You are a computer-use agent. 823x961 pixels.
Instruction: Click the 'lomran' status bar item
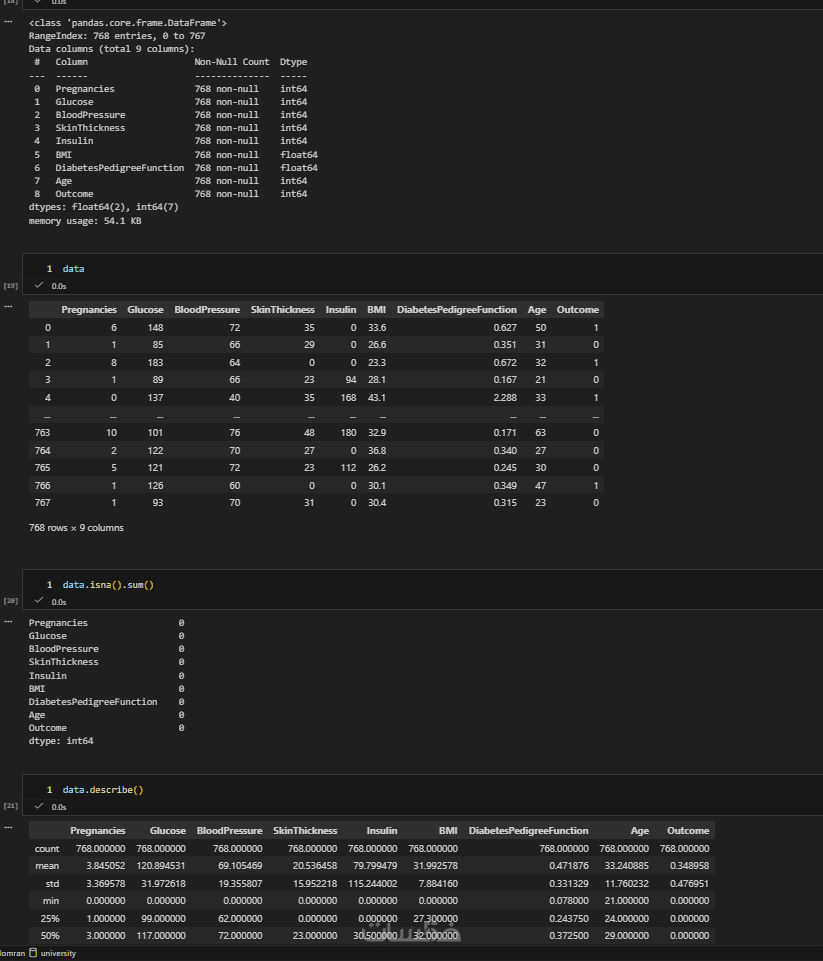11,953
